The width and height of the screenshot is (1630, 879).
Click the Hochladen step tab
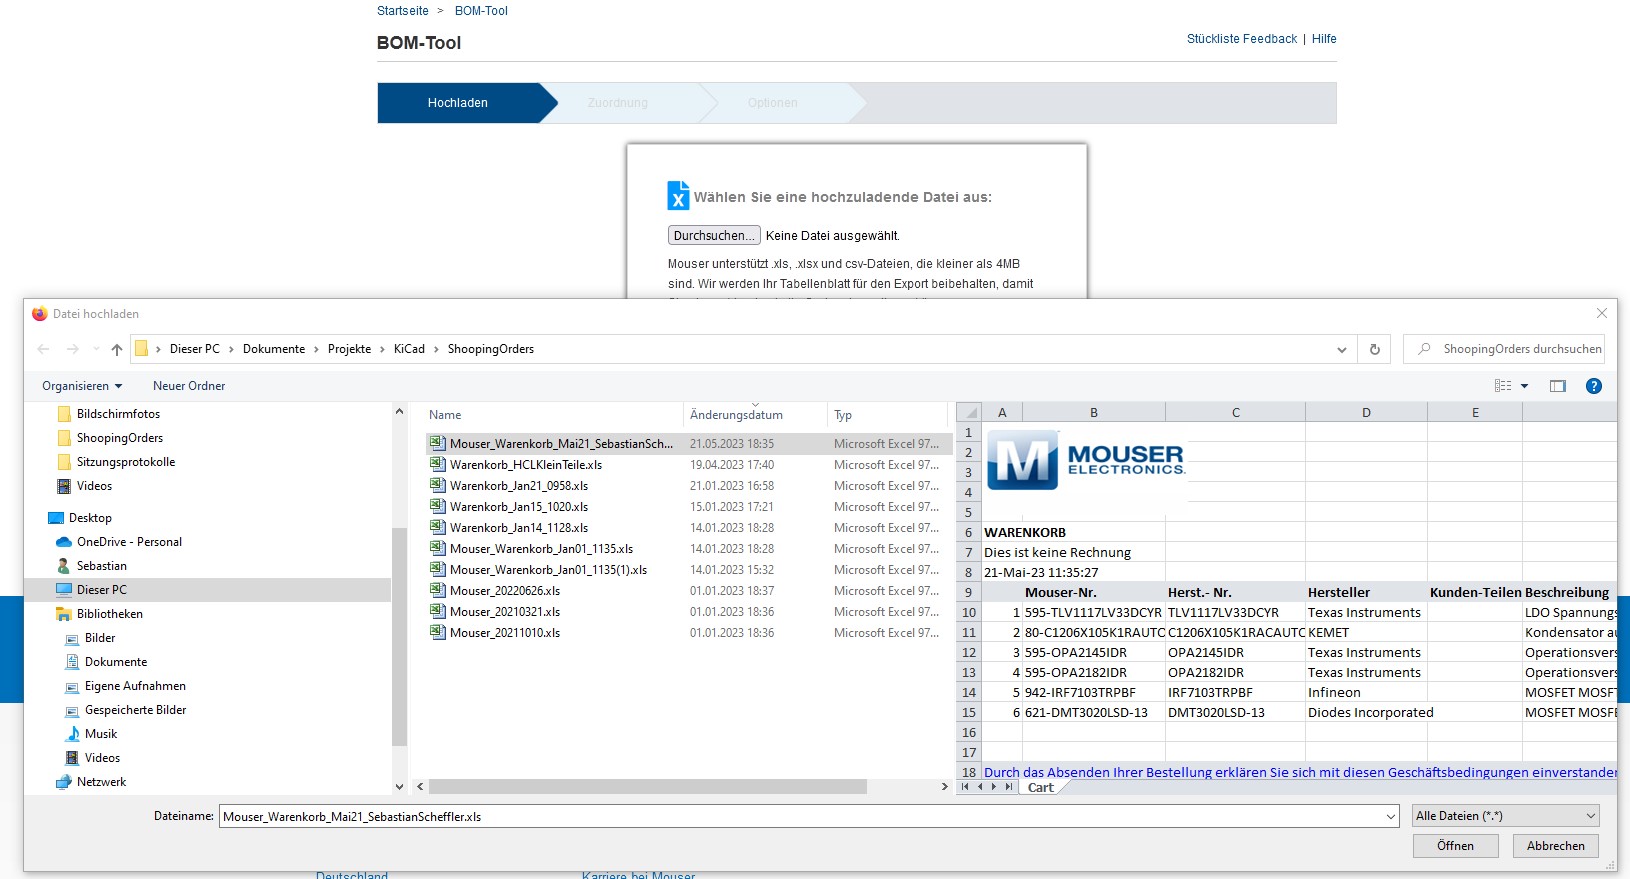[x=458, y=103]
